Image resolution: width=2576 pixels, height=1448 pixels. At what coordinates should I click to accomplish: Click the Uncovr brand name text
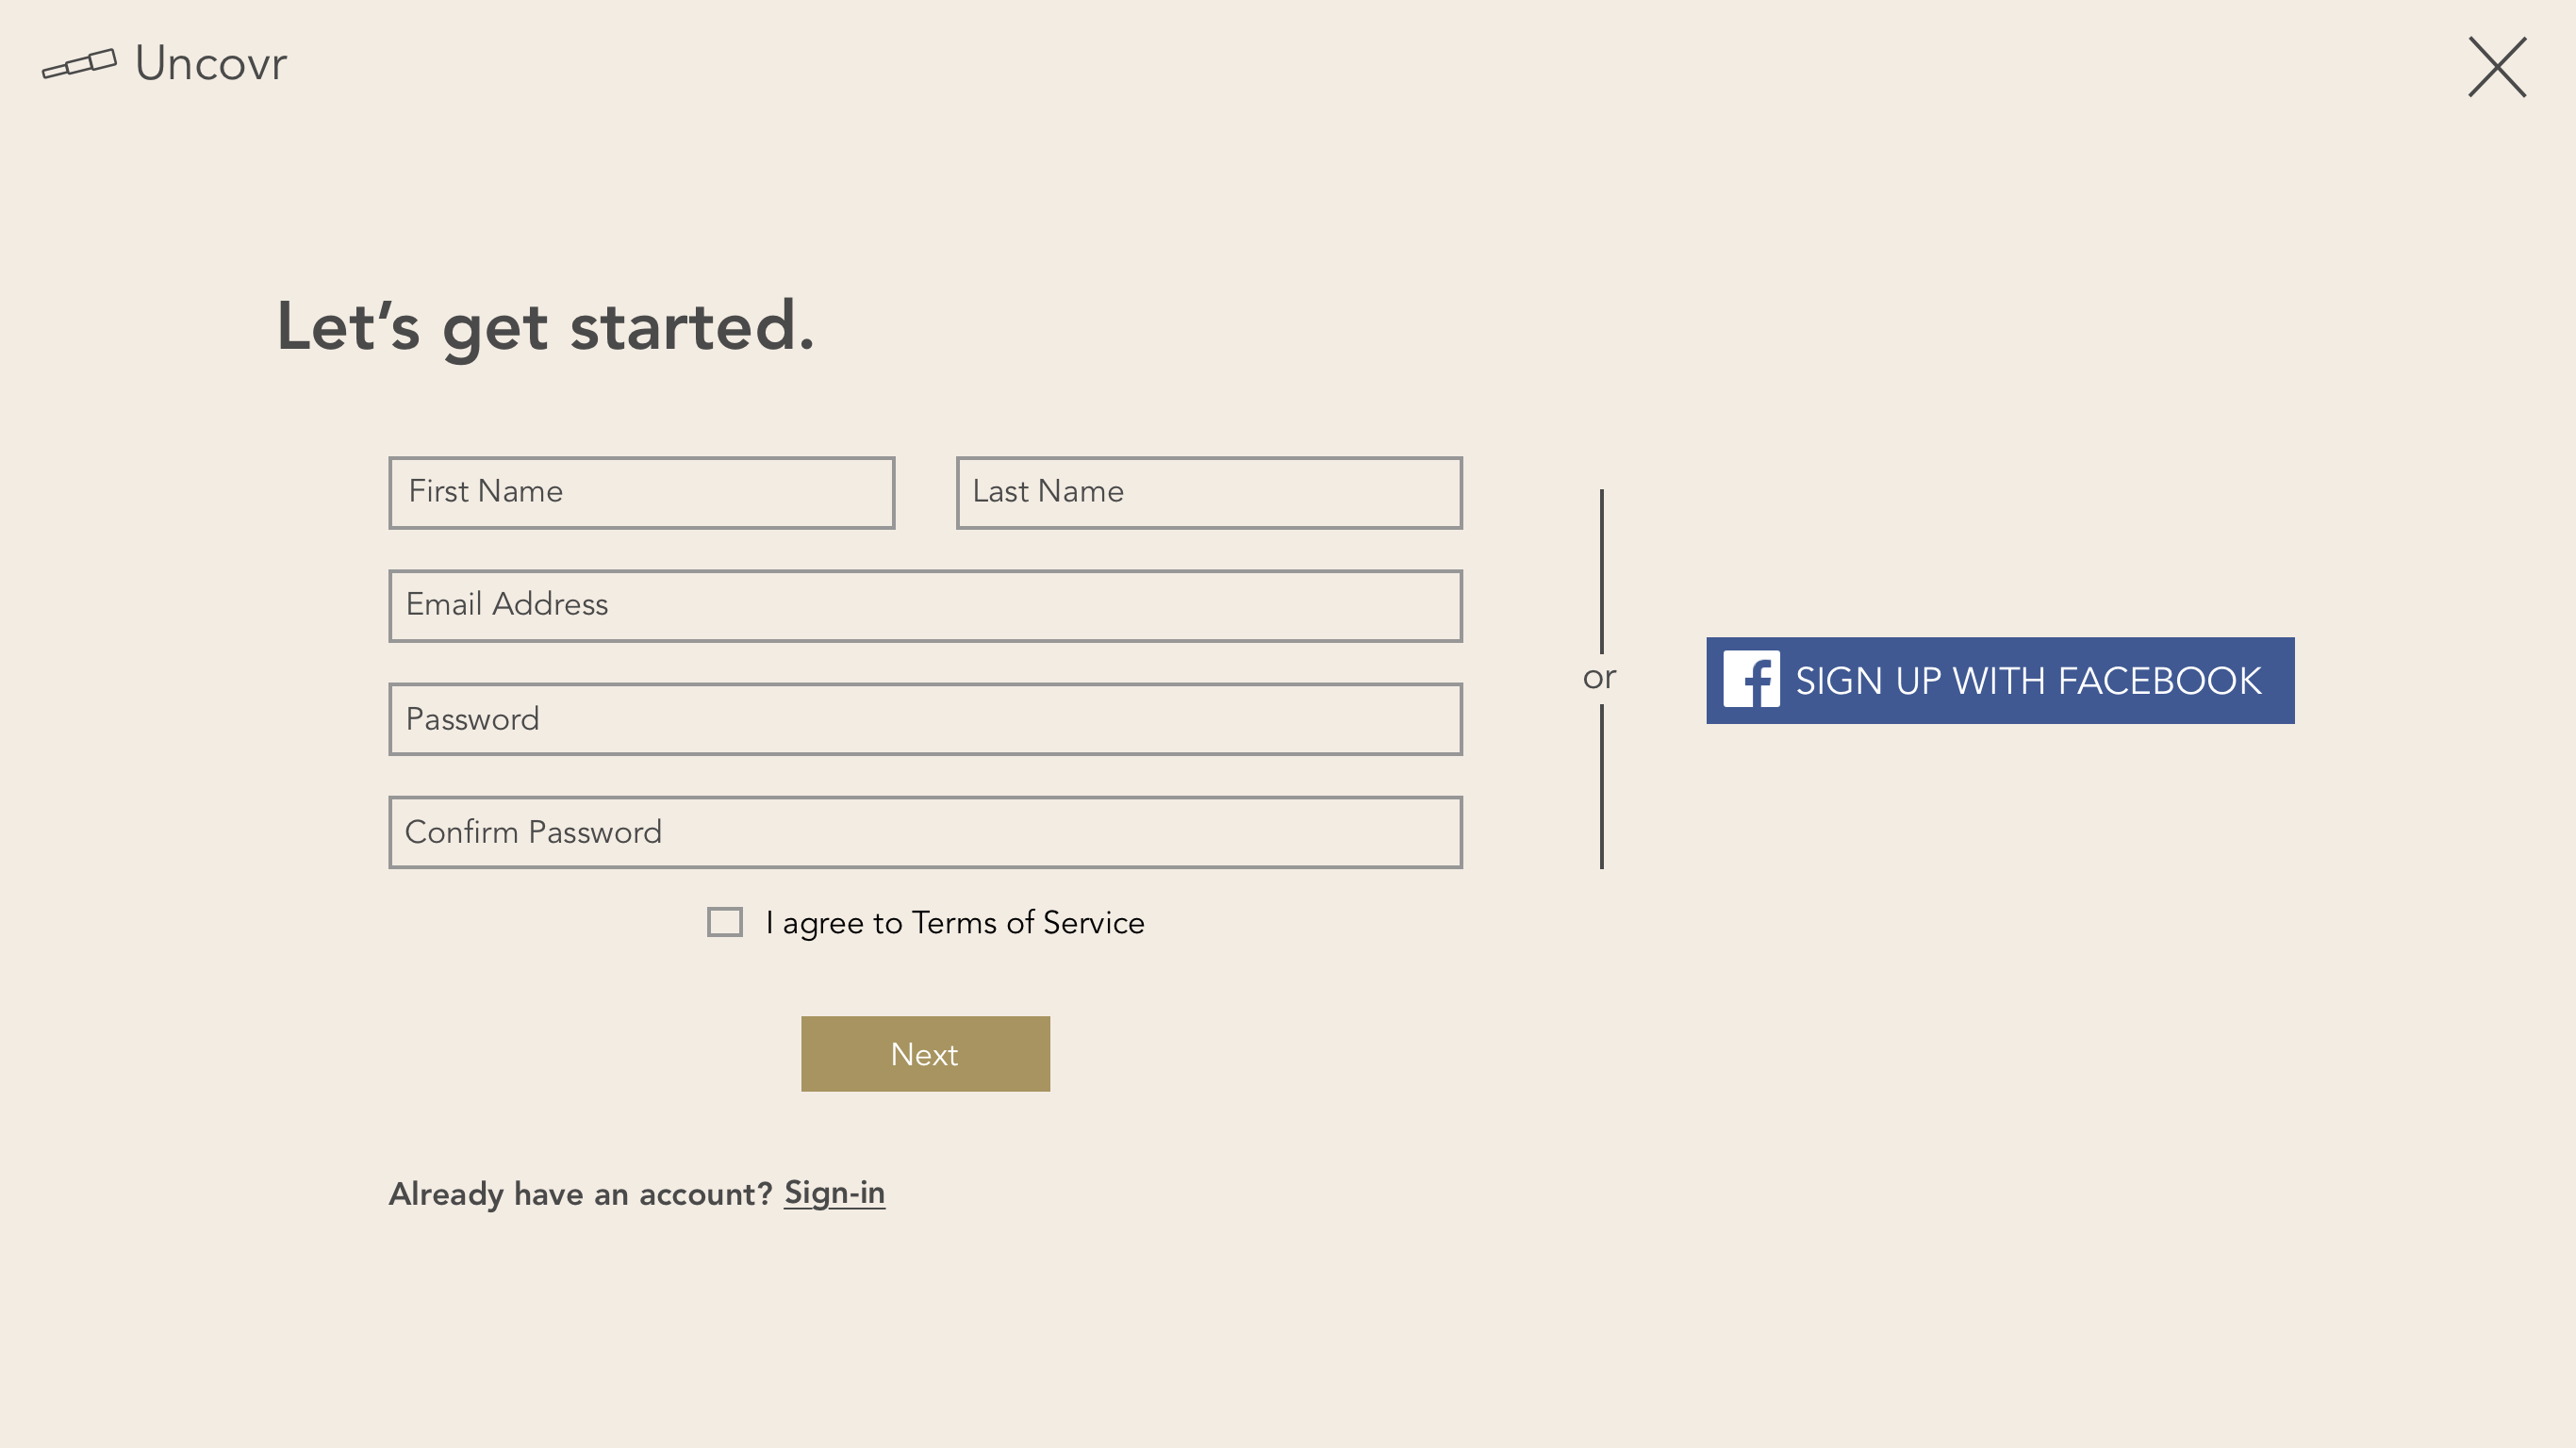[x=211, y=63]
